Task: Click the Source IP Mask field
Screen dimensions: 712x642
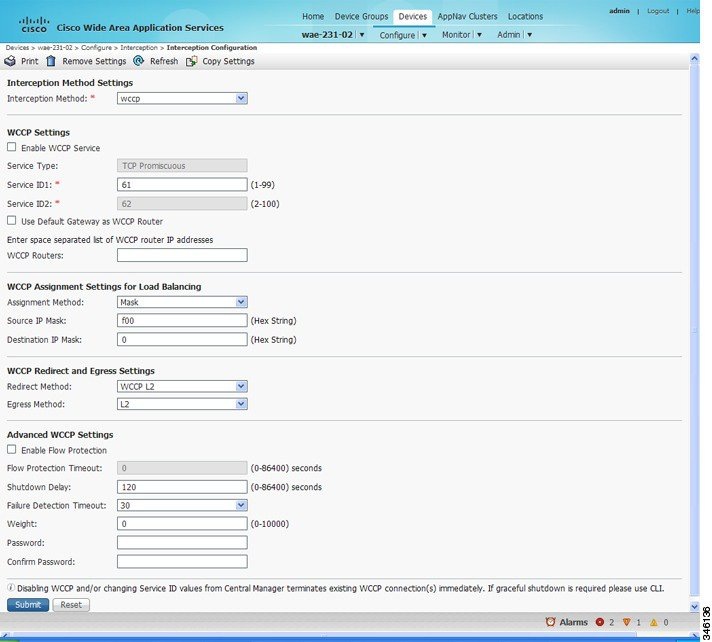Action: (x=182, y=320)
